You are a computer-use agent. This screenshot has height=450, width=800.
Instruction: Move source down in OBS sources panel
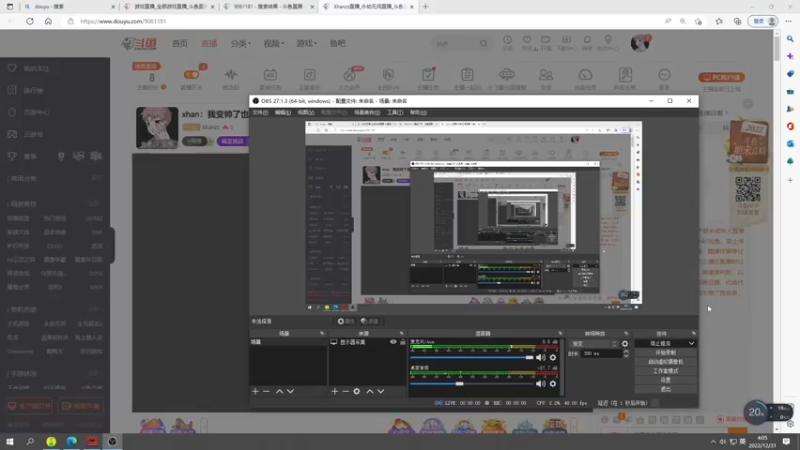pyautogui.click(x=381, y=391)
